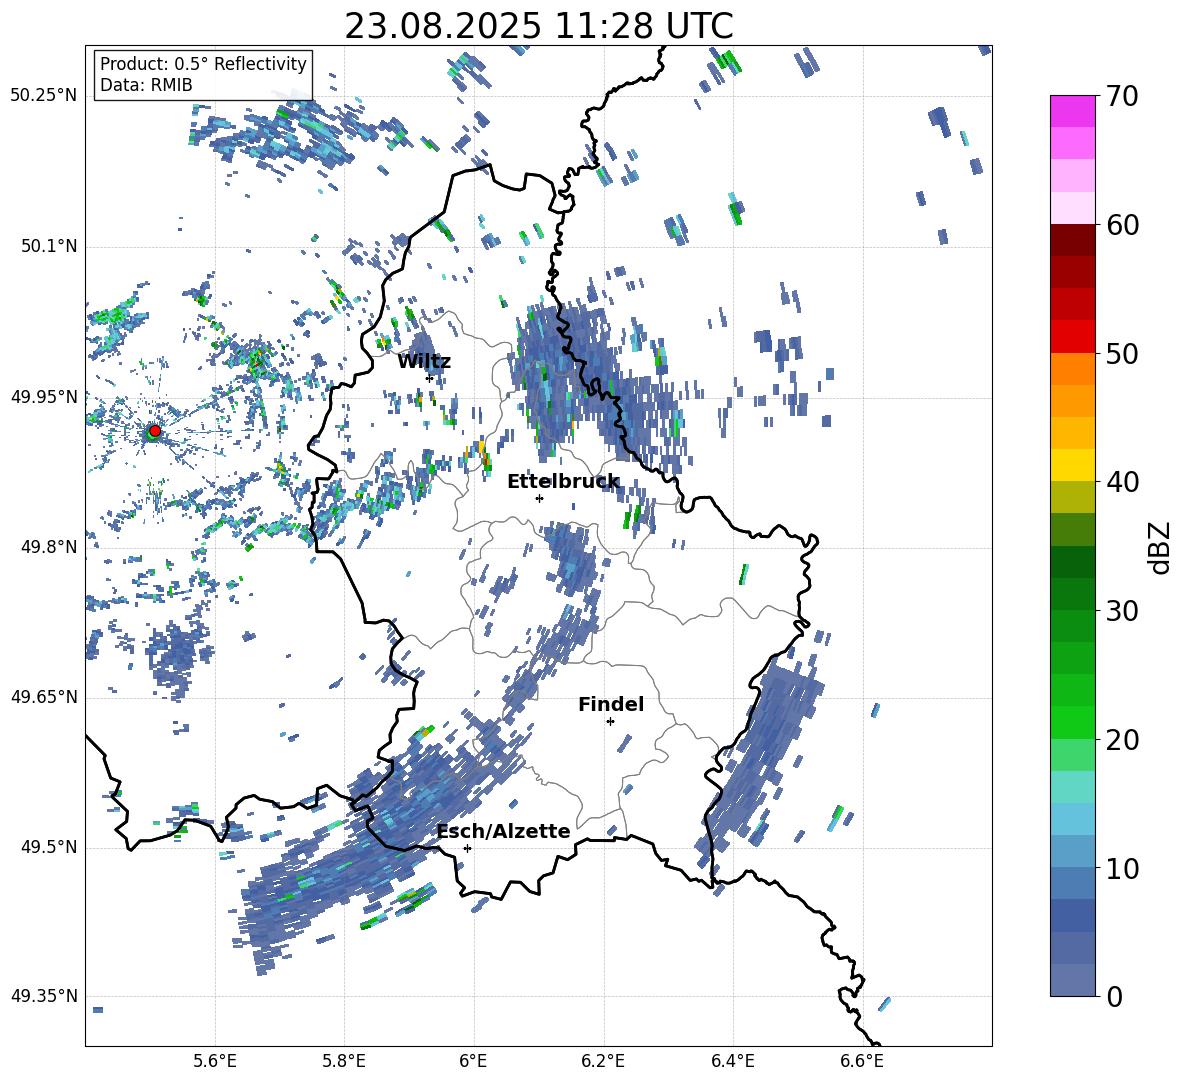The height and width of the screenshot is (1081, 1184).
Task: Click the bright red colorbar swatch above 50
Action: click(1072, 337)
